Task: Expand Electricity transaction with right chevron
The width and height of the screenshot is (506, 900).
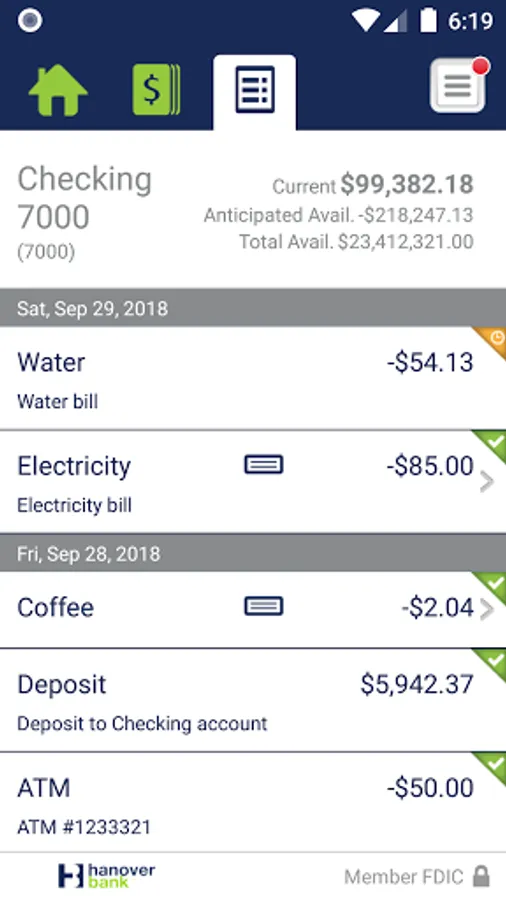Action: [486, 482]
